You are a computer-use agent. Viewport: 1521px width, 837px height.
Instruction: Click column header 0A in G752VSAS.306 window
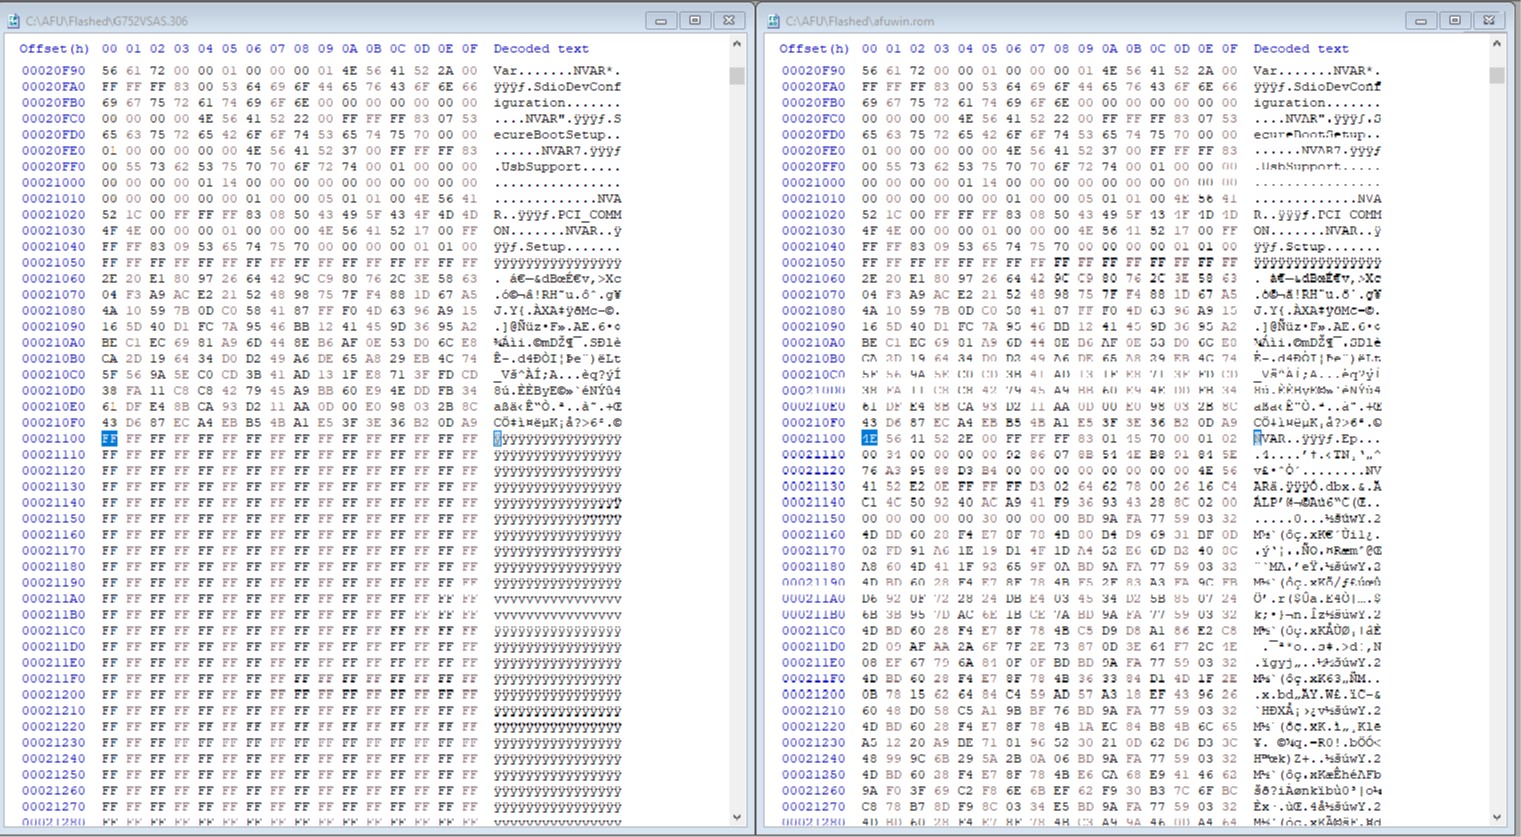pos(349,48)
